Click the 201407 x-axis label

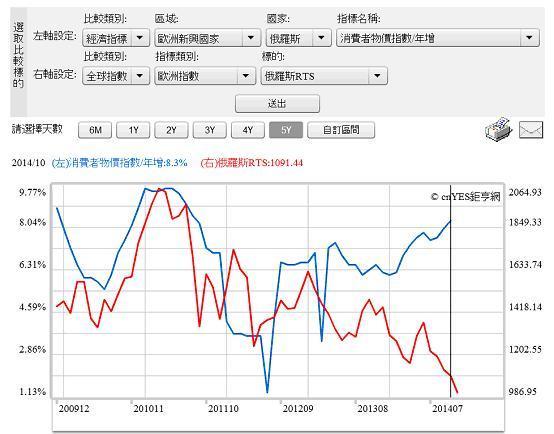(447, 409)
